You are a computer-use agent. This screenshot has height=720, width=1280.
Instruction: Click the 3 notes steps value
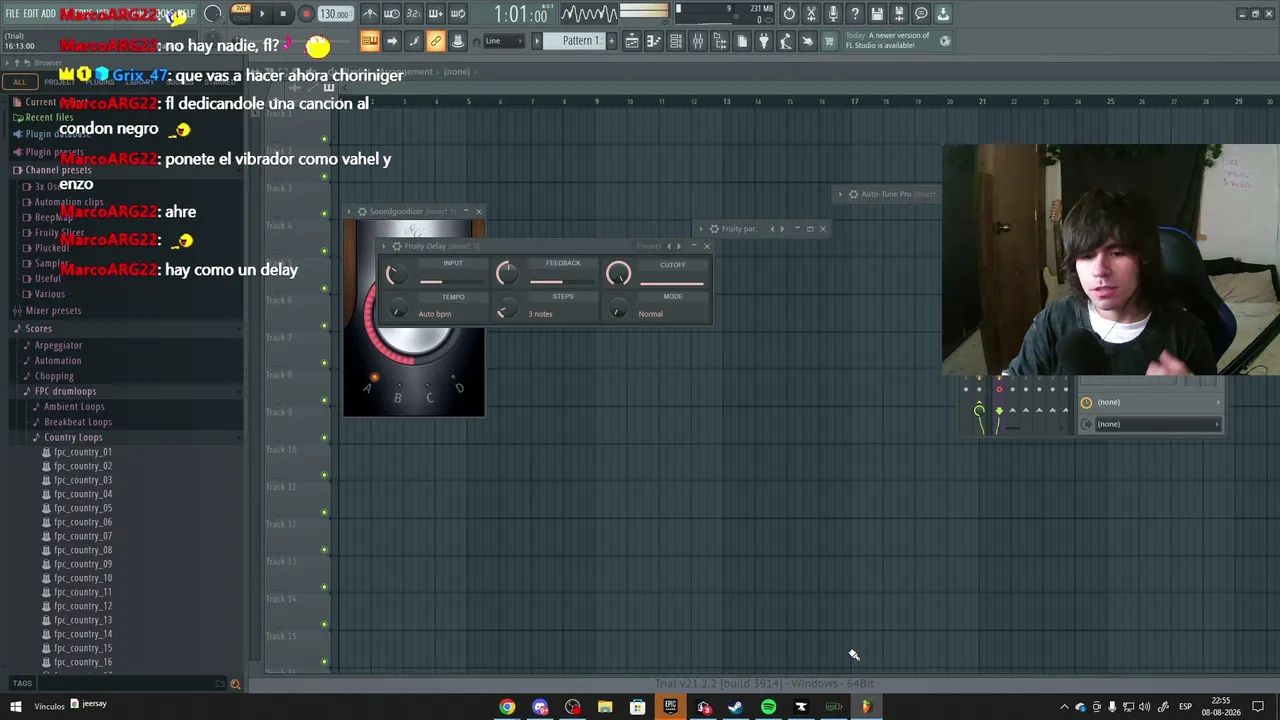[540, 314]
